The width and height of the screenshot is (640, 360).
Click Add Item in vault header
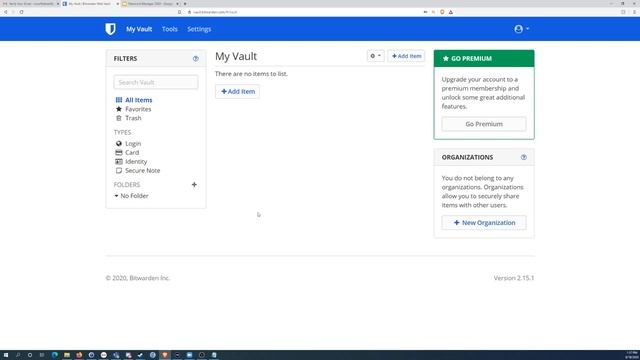tap(407, 56)
